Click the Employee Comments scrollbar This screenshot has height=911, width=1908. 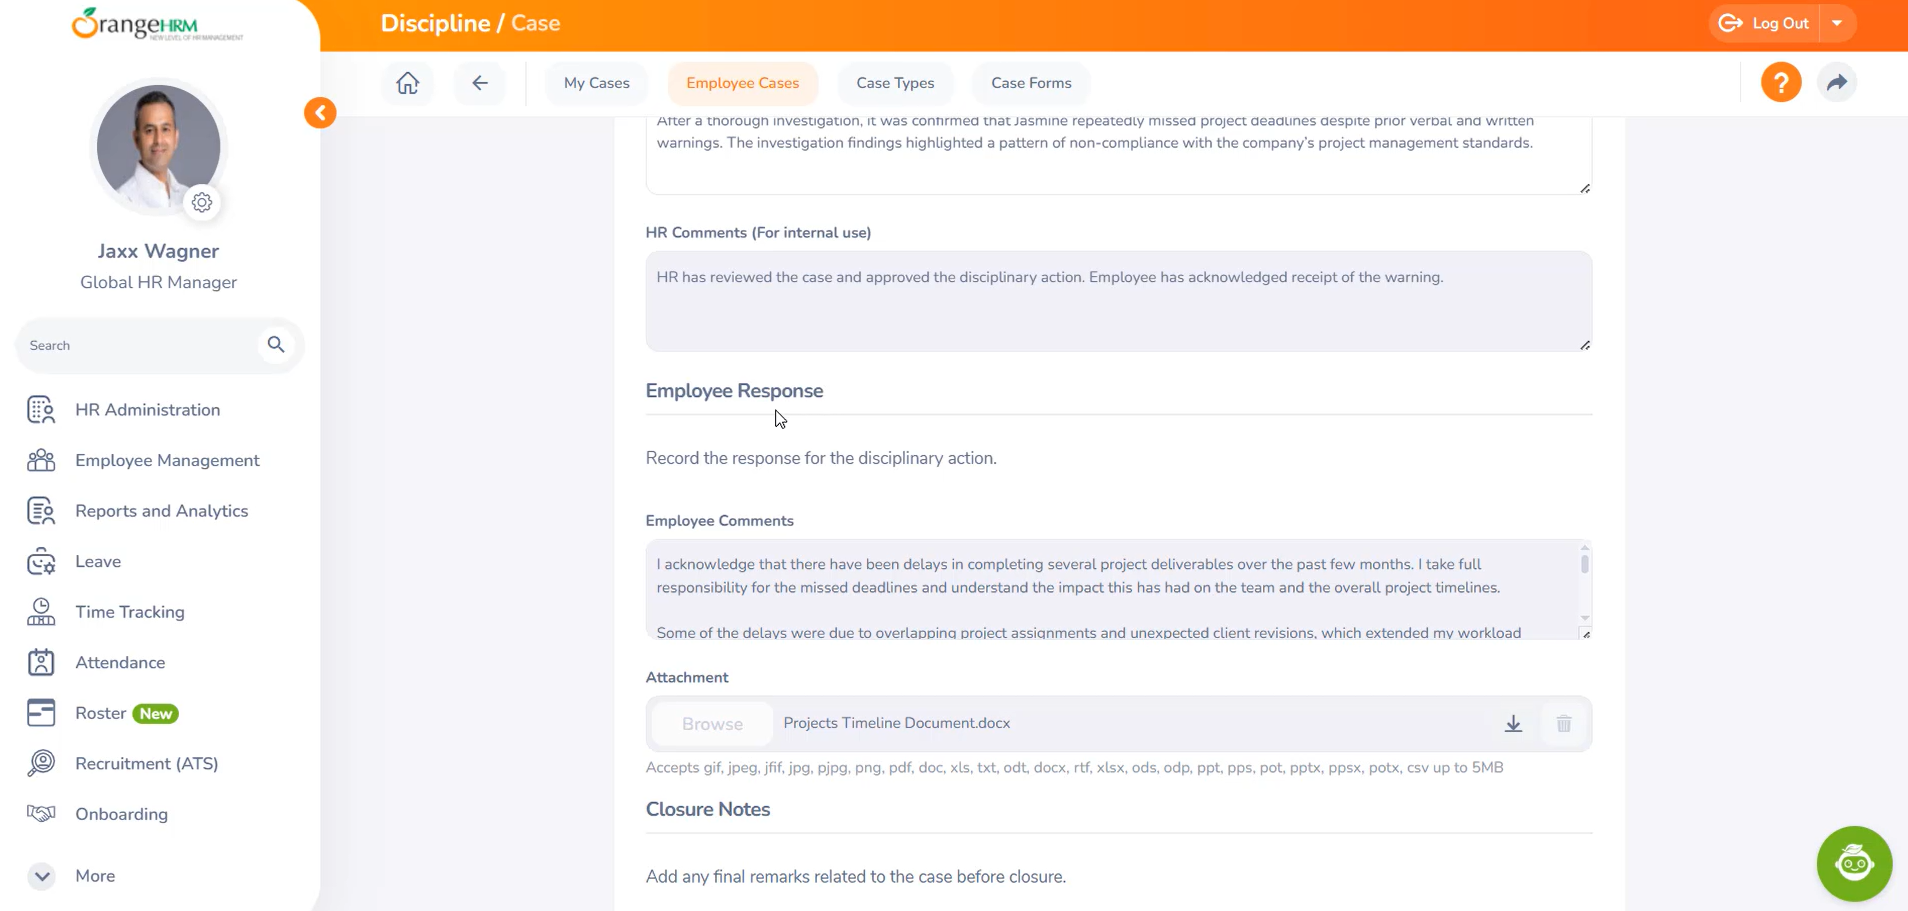[1584, 565]
